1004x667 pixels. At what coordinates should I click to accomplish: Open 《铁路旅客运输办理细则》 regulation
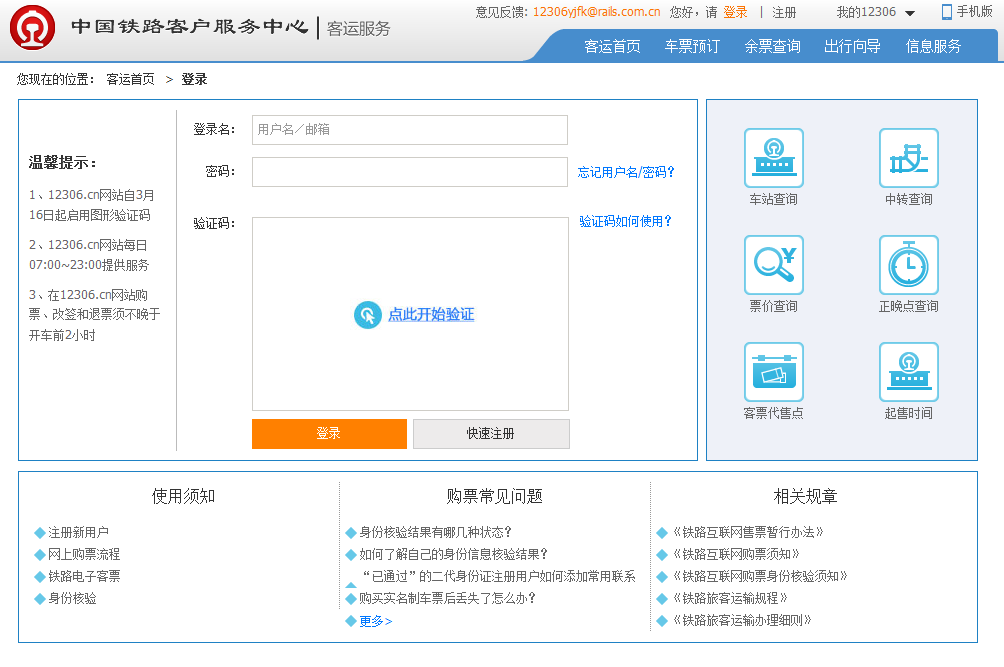tap(742, 620)
